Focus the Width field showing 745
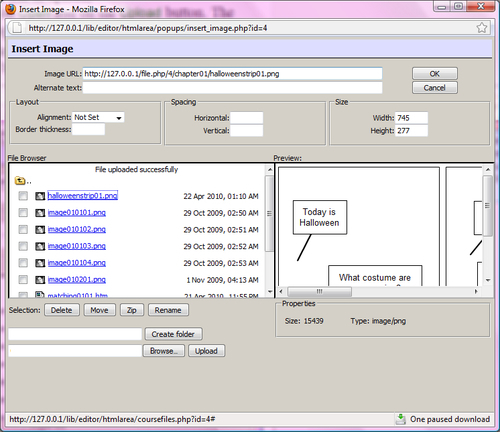Image resolution: width=500 pixels, height=432 pixels. [x=411, y=118]
